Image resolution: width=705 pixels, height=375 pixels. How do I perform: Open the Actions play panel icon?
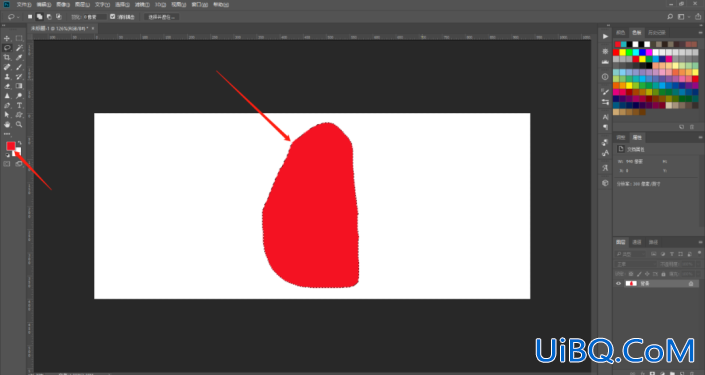605,36
